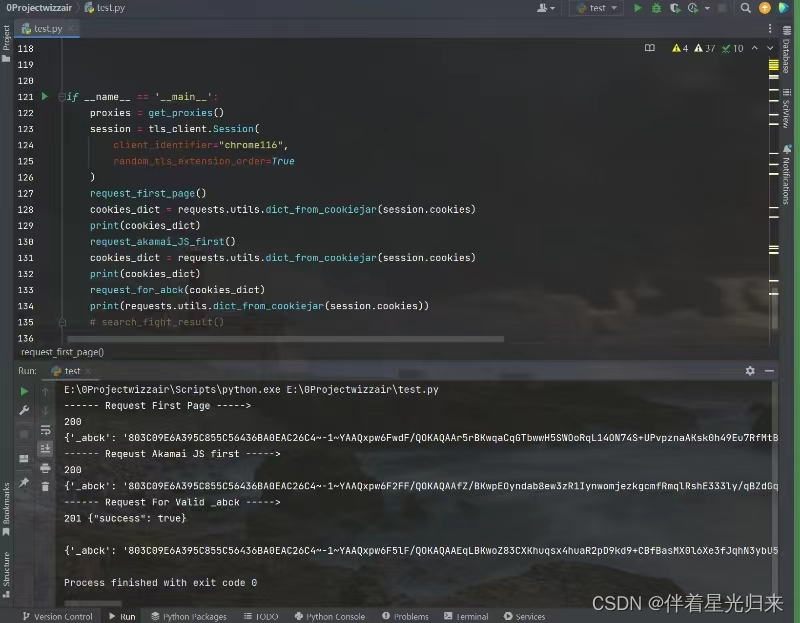Click the restore layout icon in Run panel
800x623 pixels.
24,458
